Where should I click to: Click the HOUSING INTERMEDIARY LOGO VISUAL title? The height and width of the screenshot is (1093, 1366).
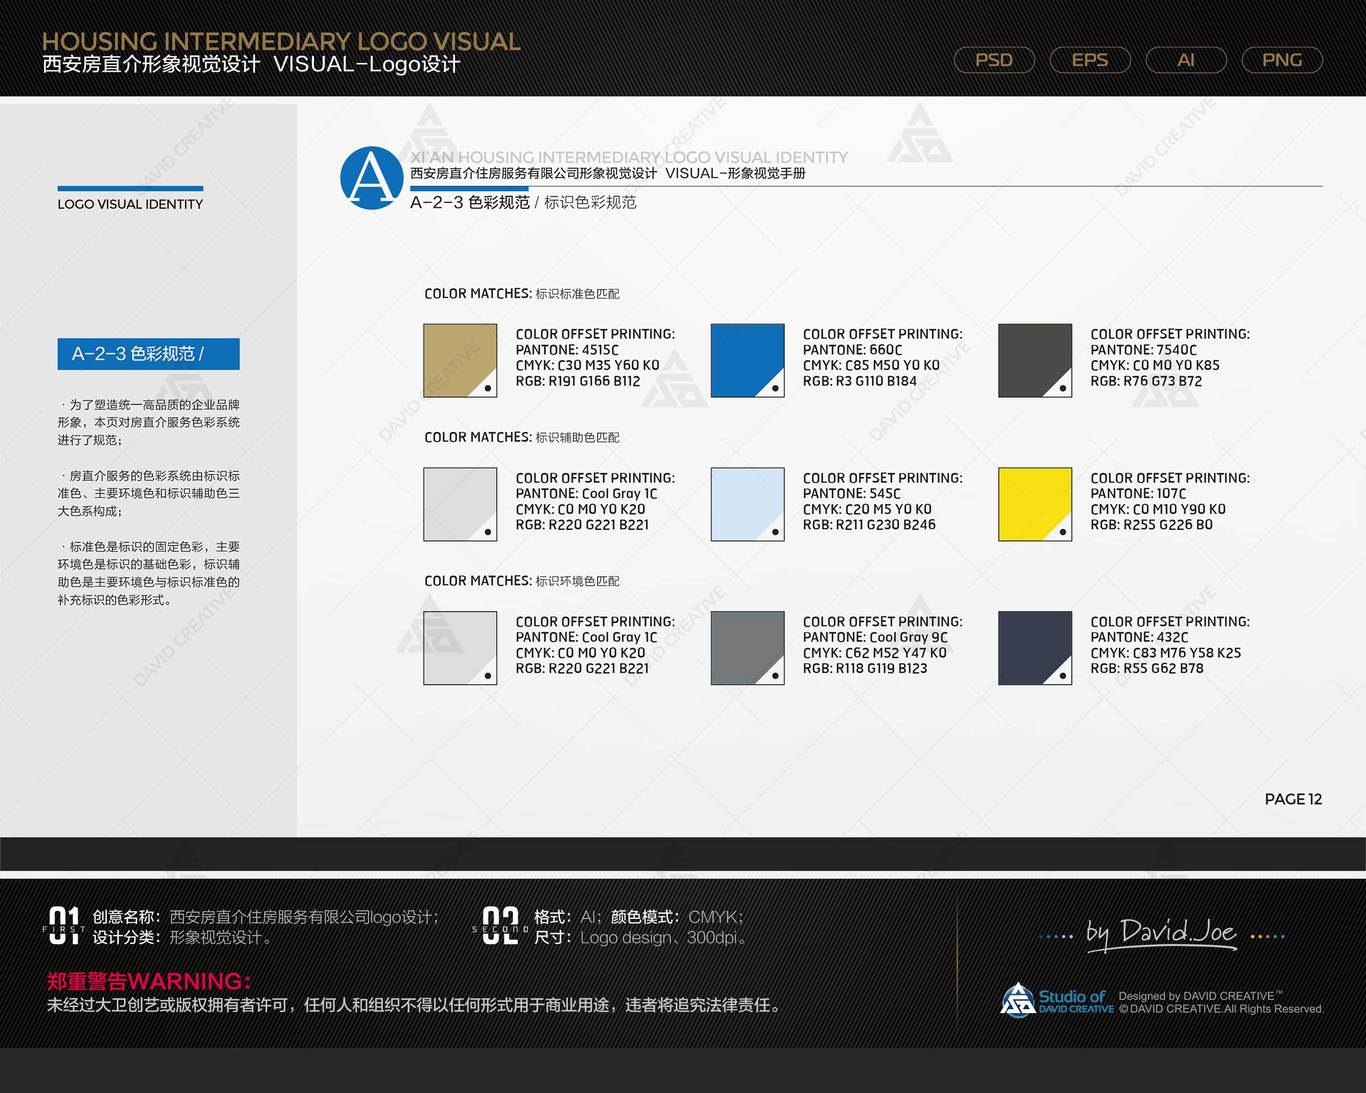(281, 41)
